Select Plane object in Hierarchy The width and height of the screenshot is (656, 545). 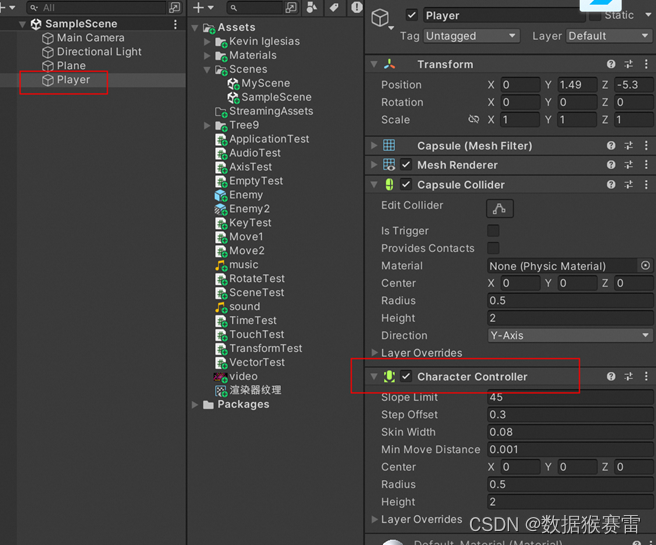coord(64,66)
